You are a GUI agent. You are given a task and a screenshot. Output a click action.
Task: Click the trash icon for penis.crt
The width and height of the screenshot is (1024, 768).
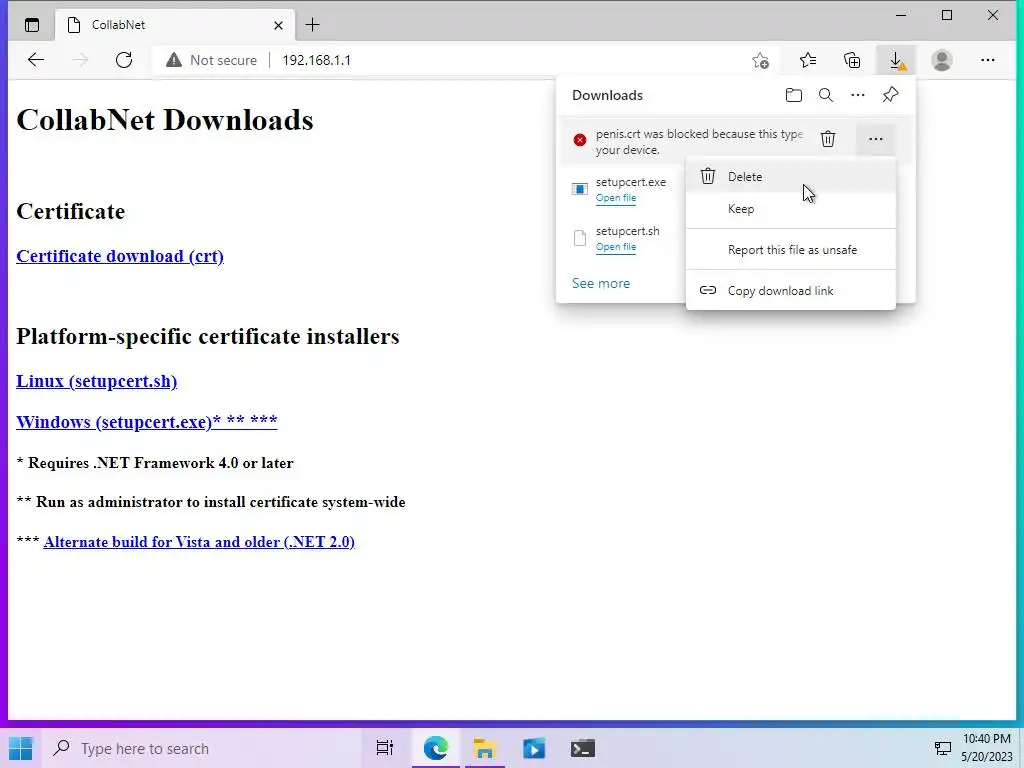tap(827, 138)
